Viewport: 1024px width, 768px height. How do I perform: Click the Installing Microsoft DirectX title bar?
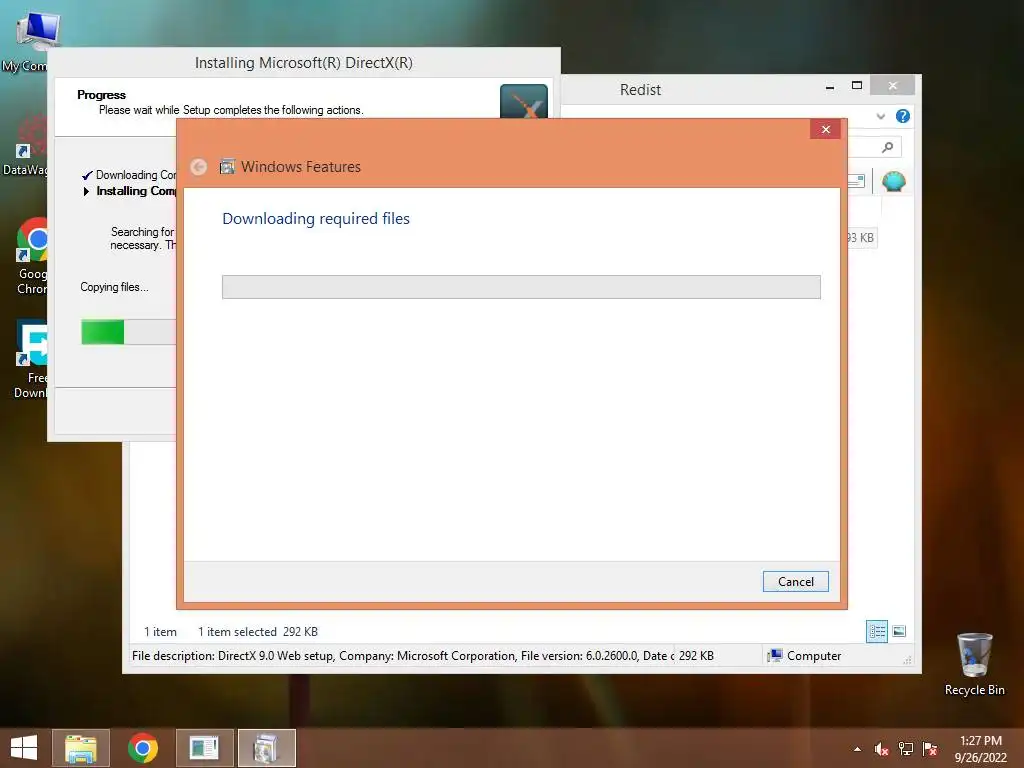(304, 63)
